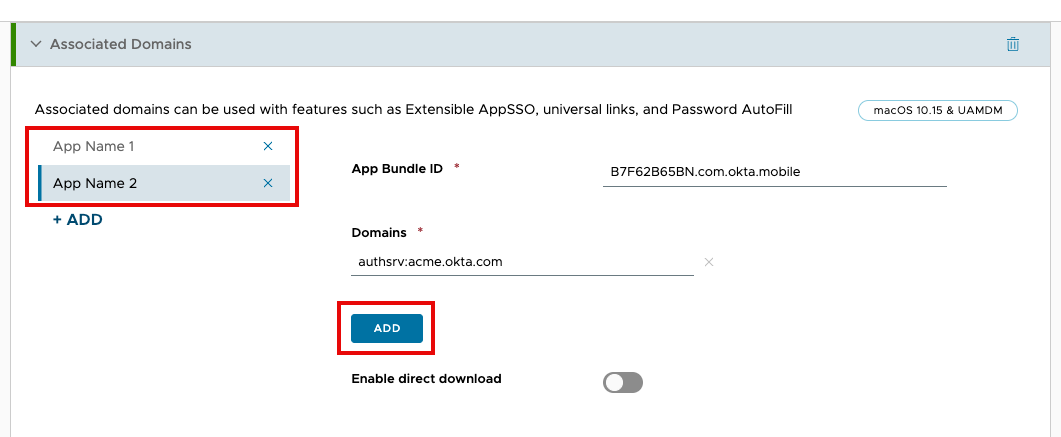Click the Associated Domains header title
Viewport: 1061px width, 437px height.
[120, 44]
